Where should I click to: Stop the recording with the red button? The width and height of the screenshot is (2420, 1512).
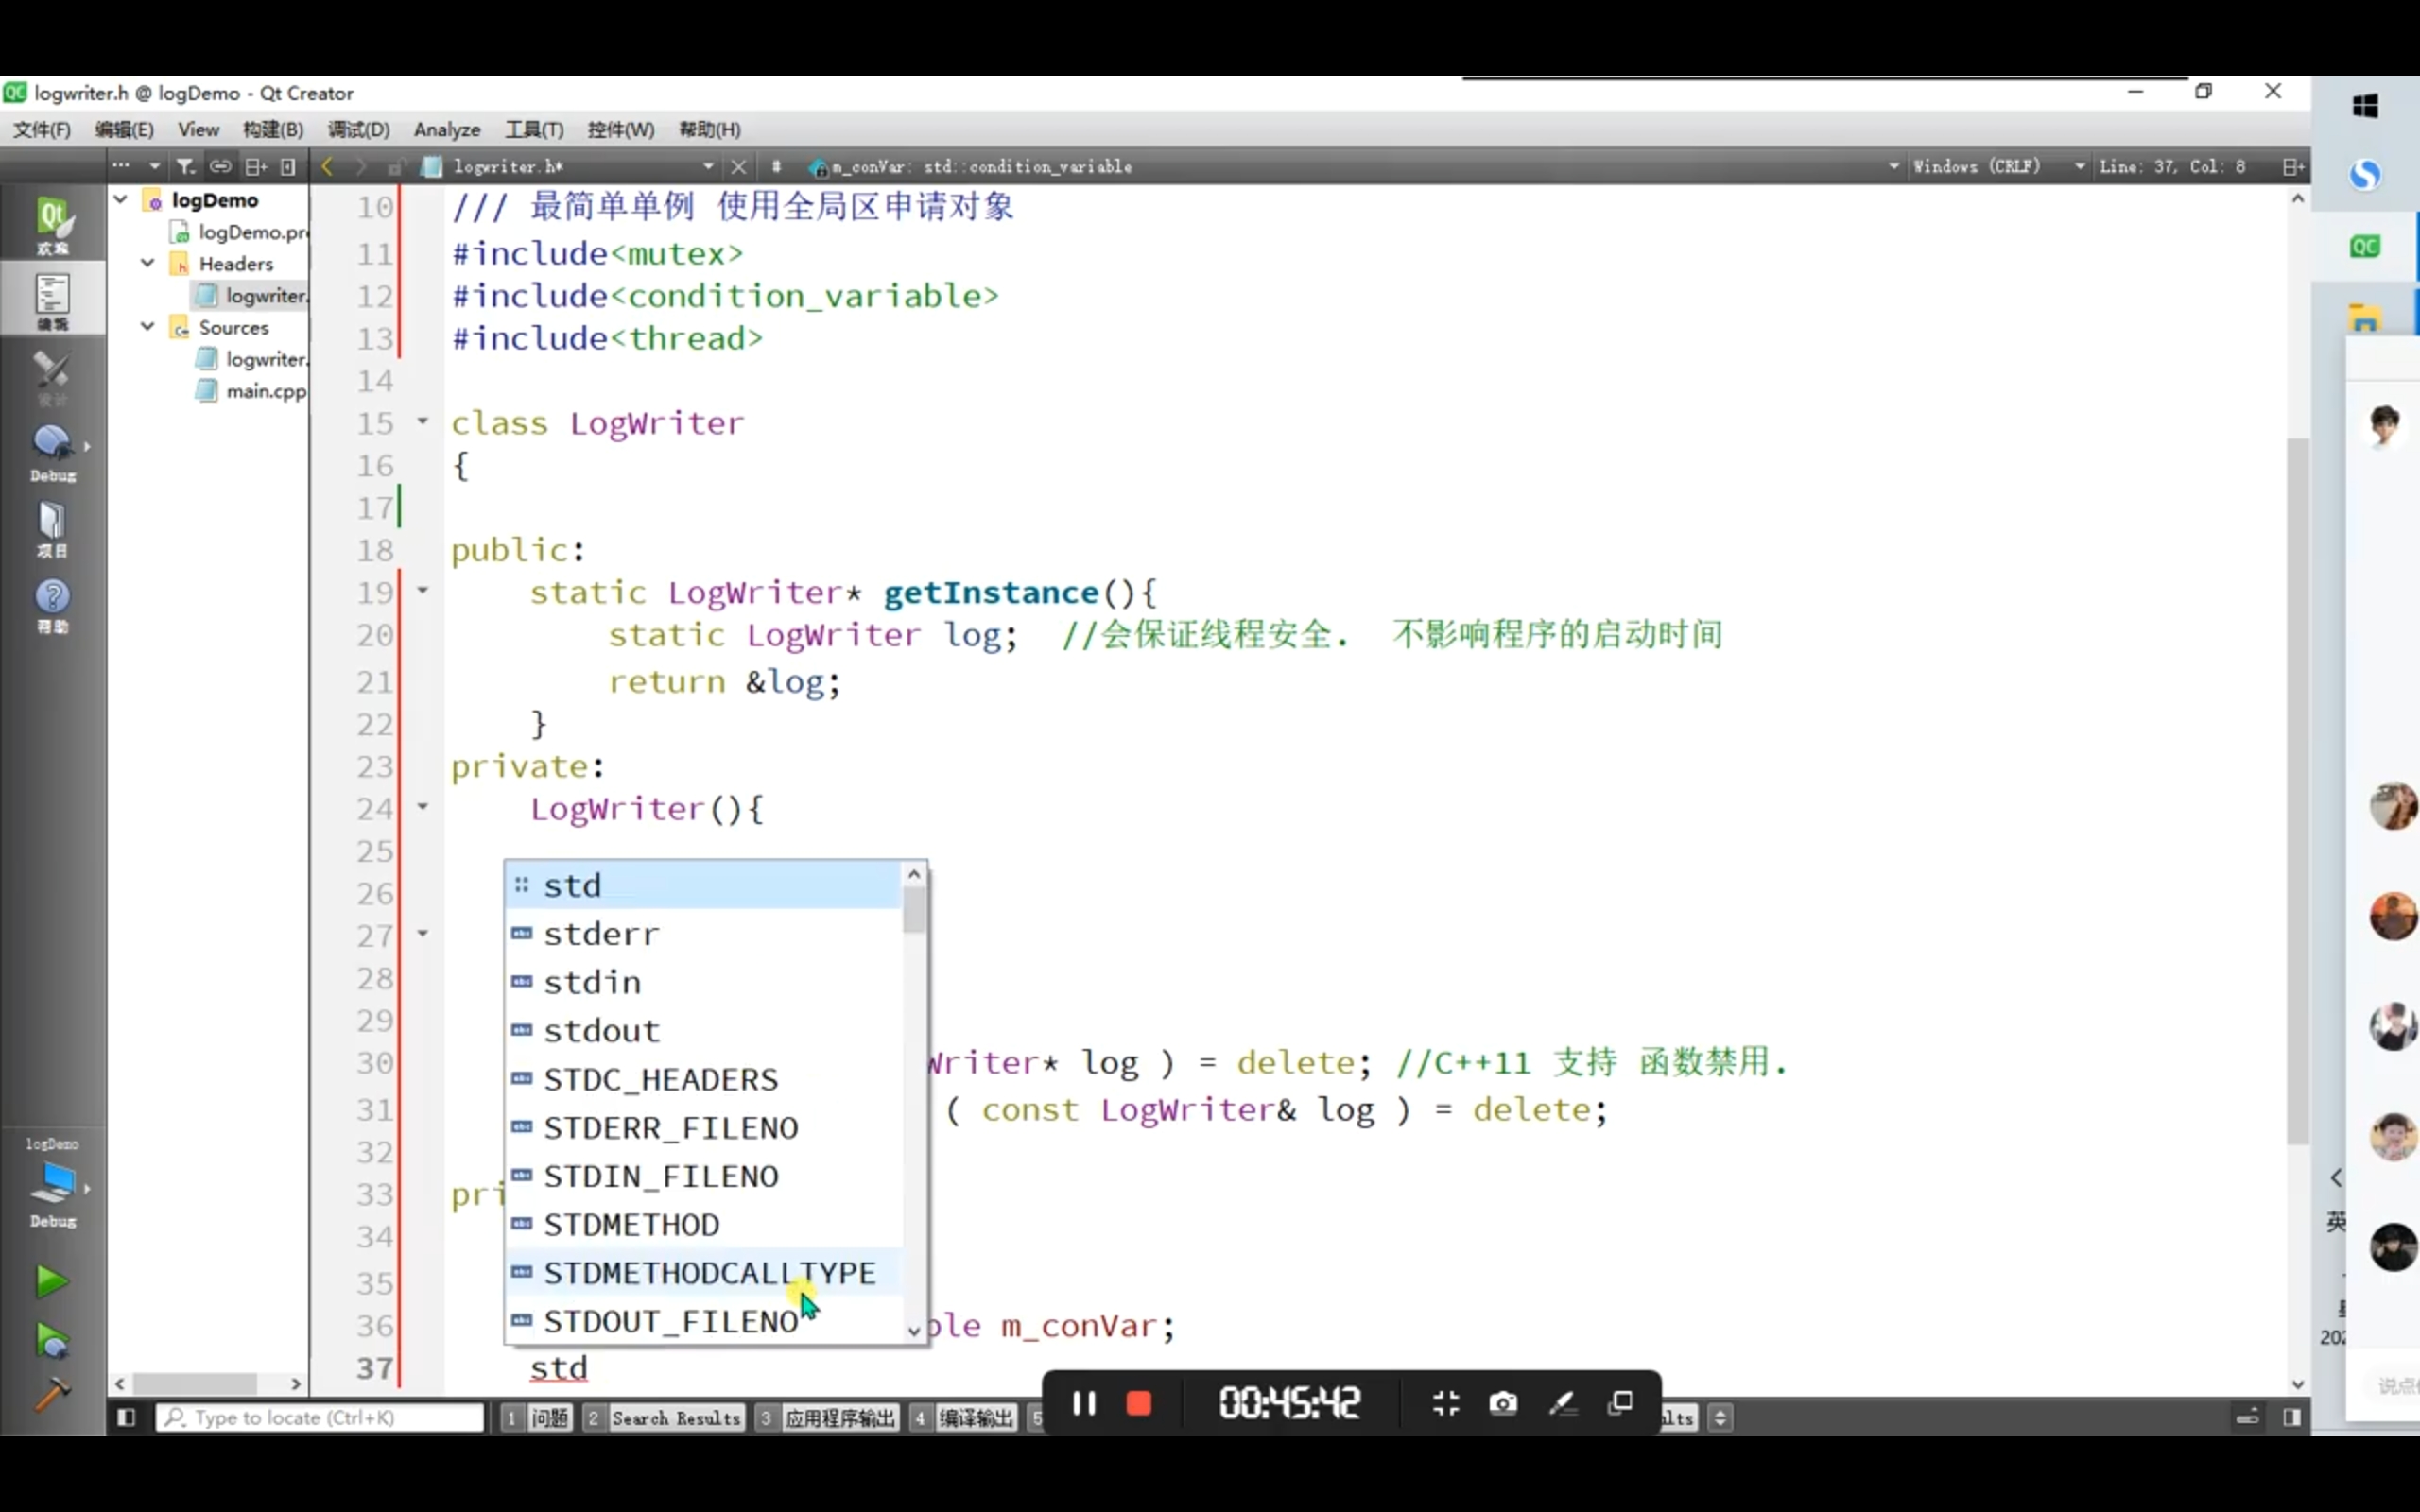1138,1403
